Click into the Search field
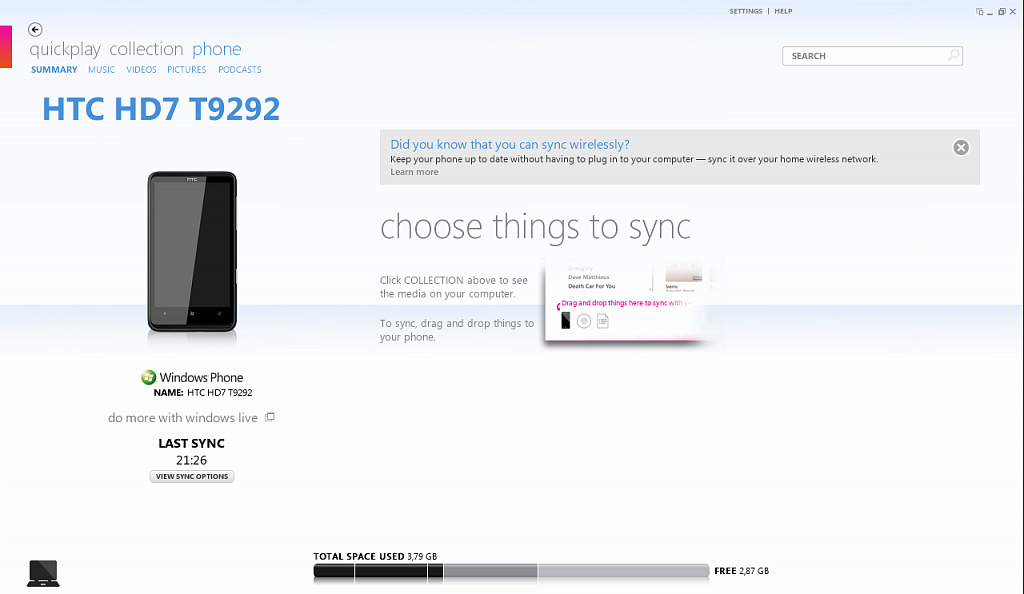This screenshot has width=1024, height=594. pos(872,56)
